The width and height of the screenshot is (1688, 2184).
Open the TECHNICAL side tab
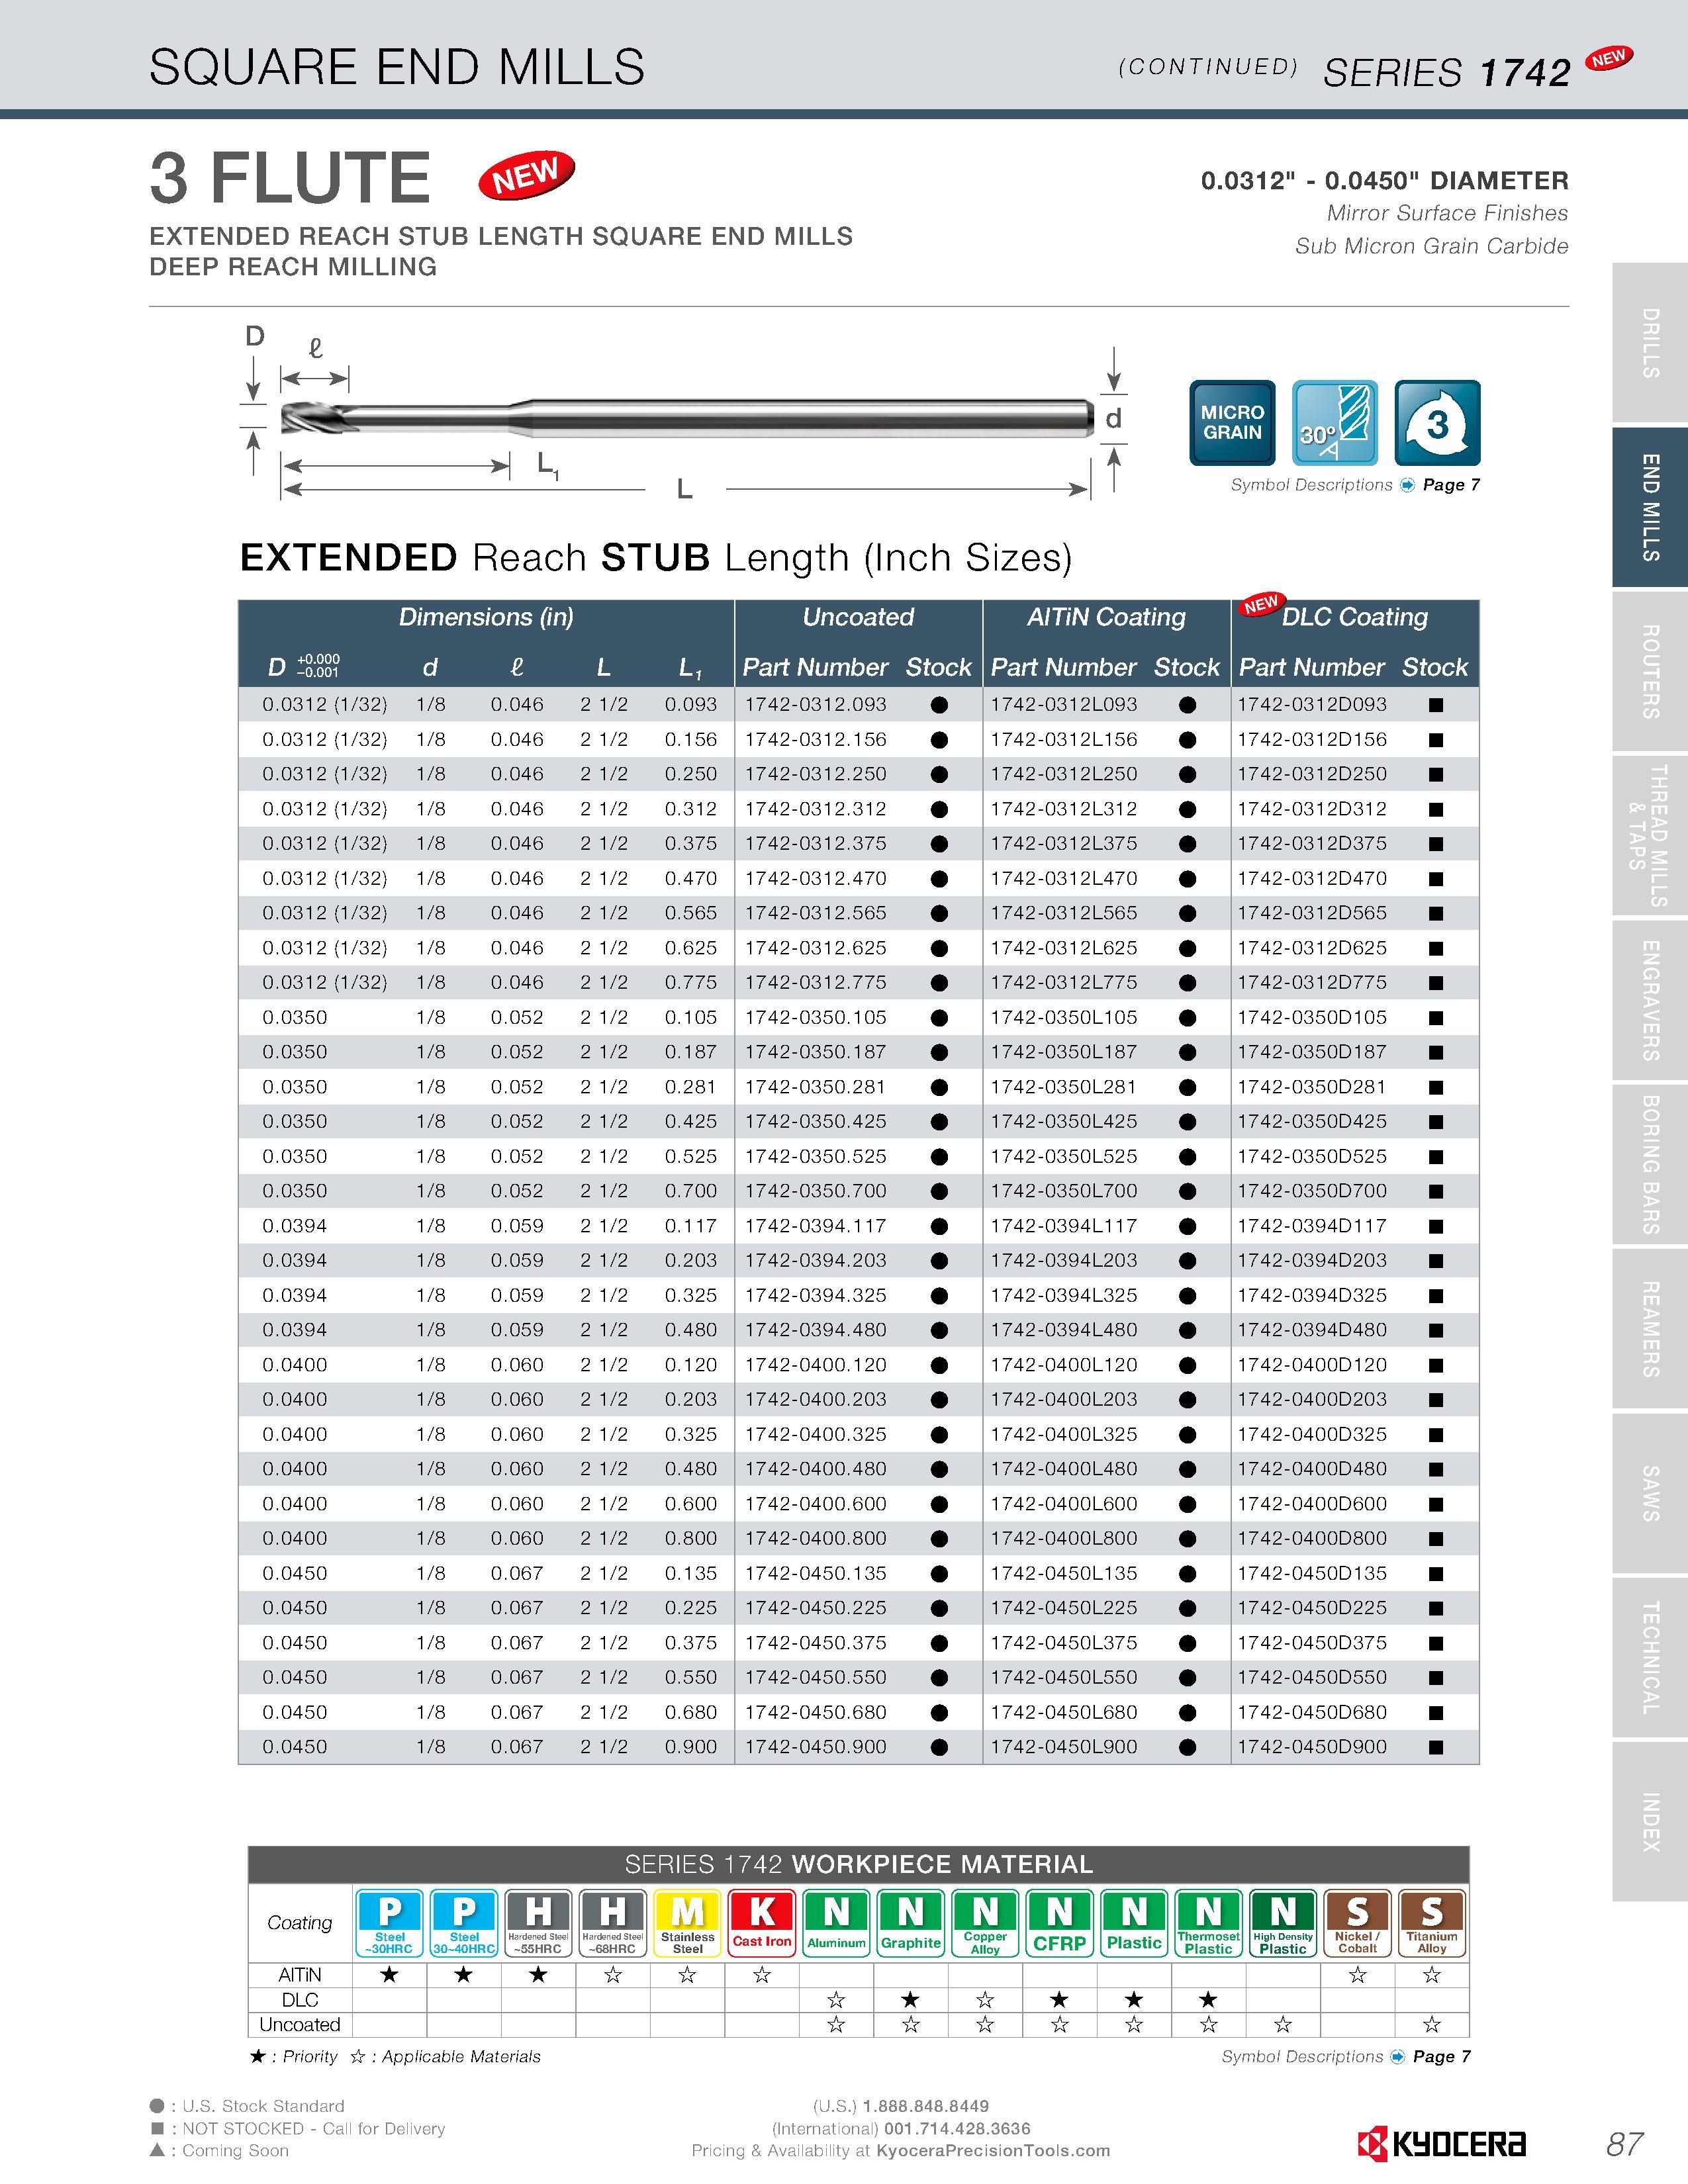click(1650, 1658)
